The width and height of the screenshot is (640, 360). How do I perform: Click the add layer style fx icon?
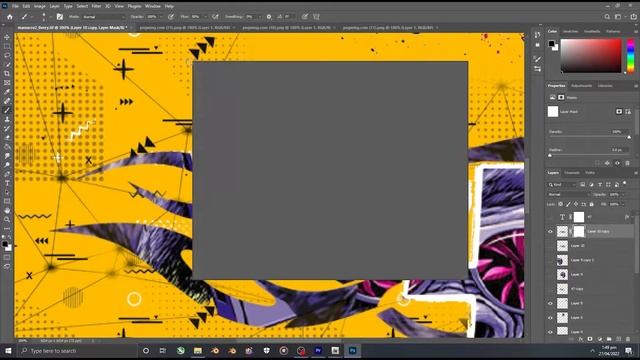point(580,339)
